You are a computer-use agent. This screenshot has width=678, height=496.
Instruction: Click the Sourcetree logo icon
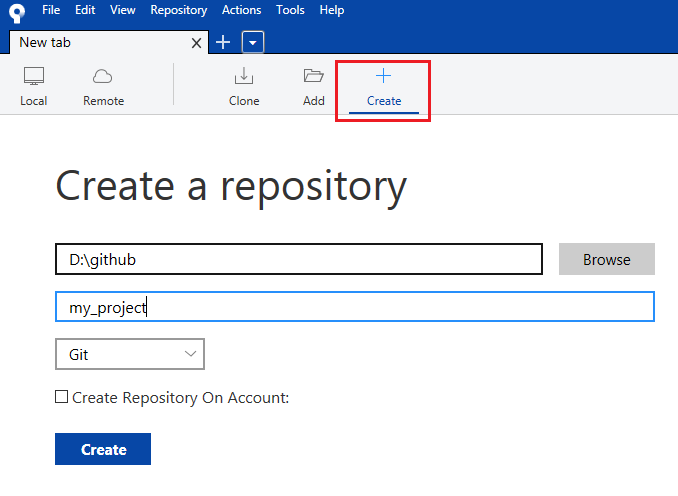[x=16, y=12]
